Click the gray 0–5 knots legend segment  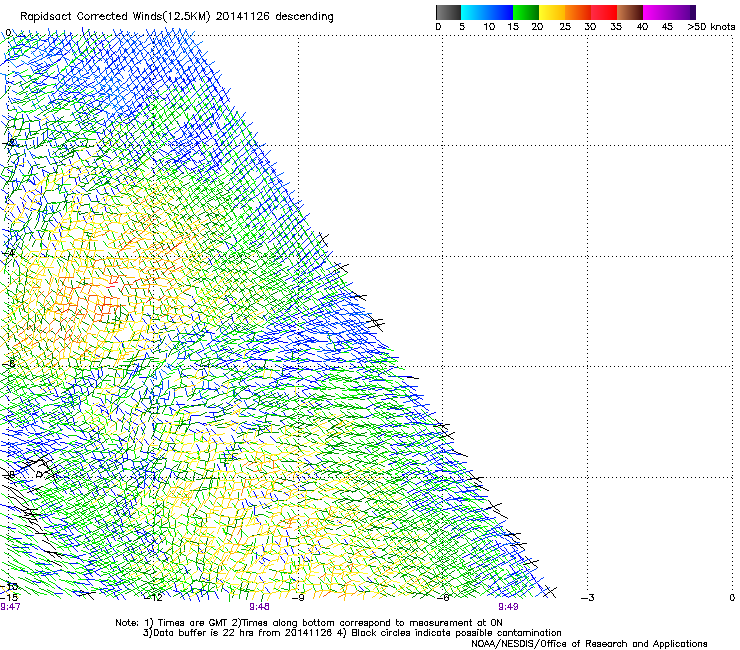(448, 12)
